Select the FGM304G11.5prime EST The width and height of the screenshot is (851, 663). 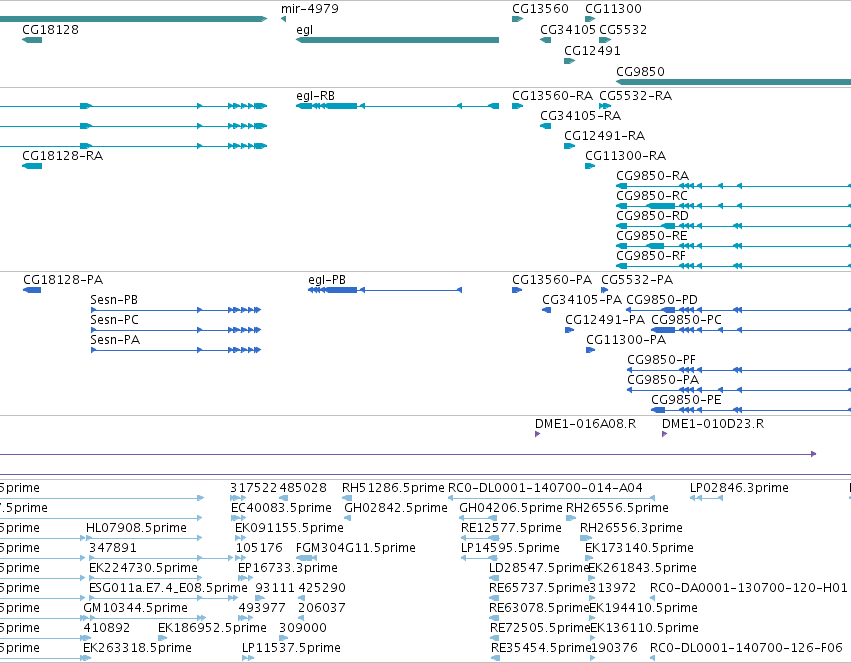tap(306, 558)
